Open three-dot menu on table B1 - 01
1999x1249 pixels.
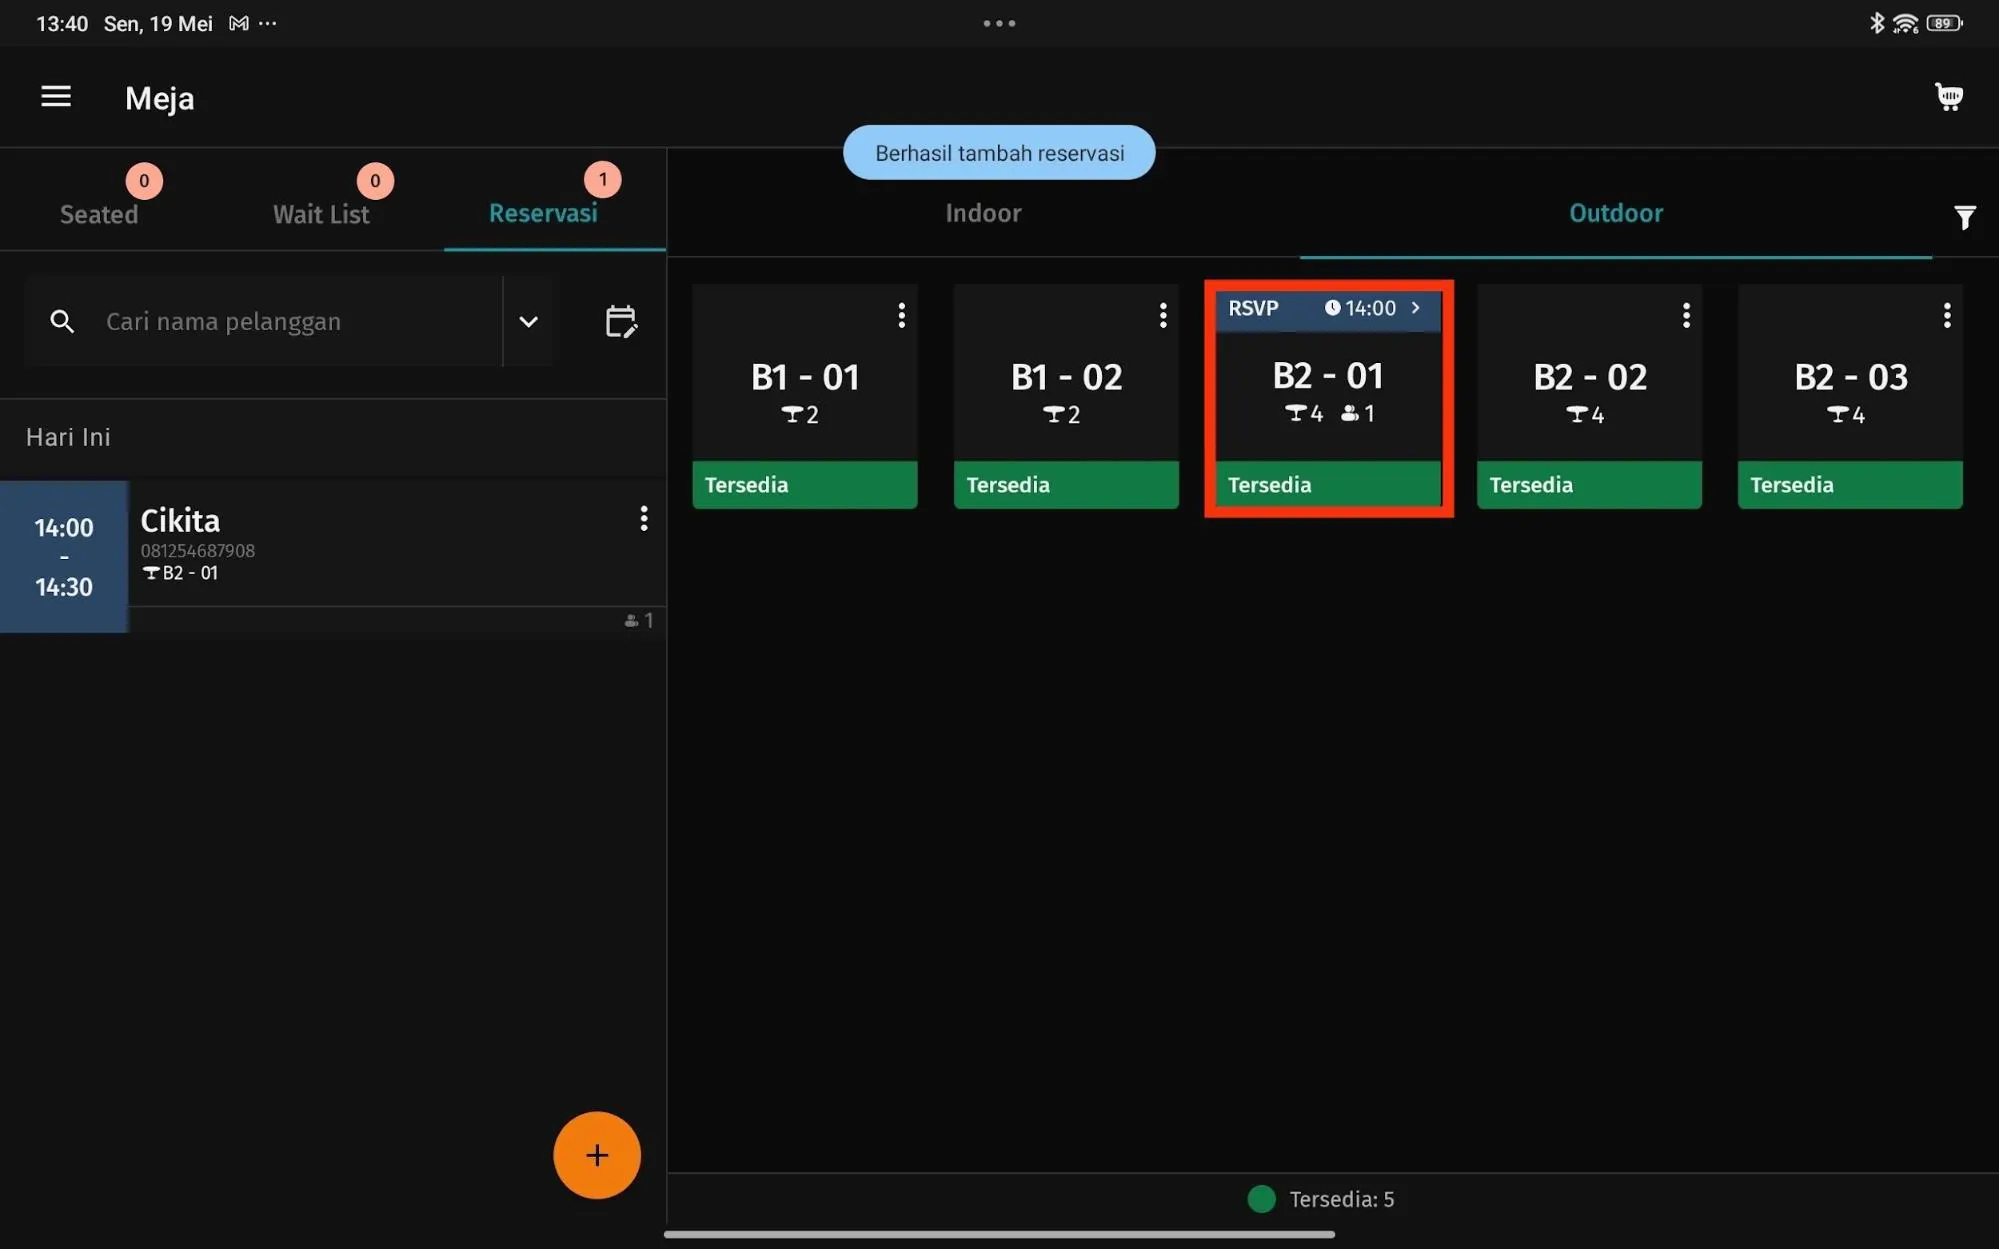tap(901, 316)
